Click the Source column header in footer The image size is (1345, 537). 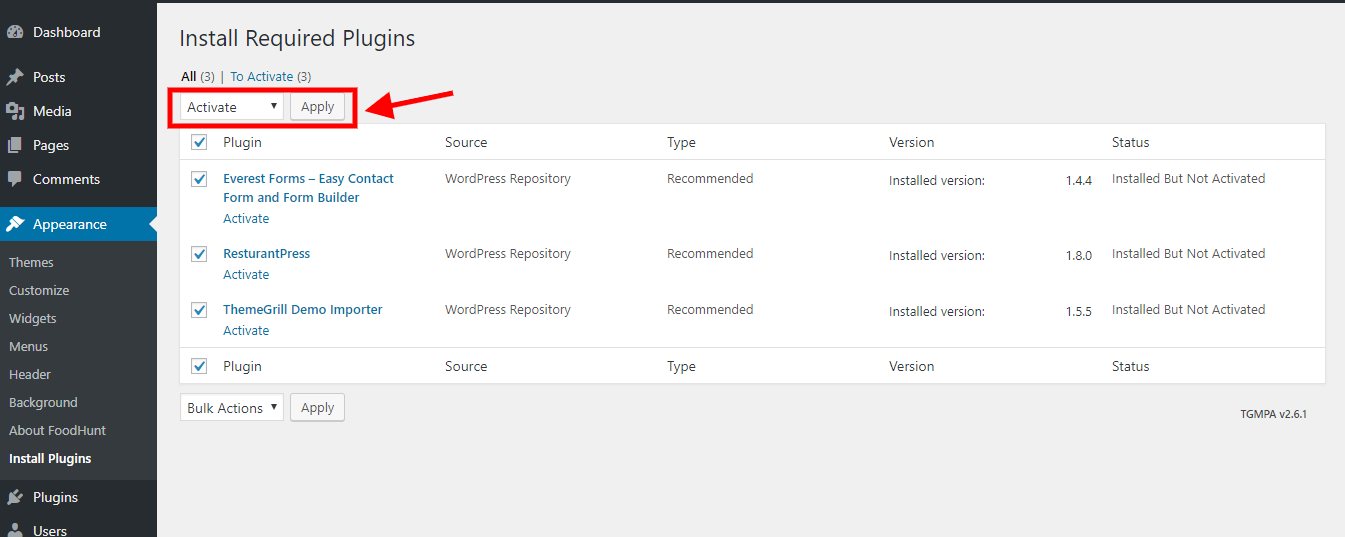[x=466, y=366]
